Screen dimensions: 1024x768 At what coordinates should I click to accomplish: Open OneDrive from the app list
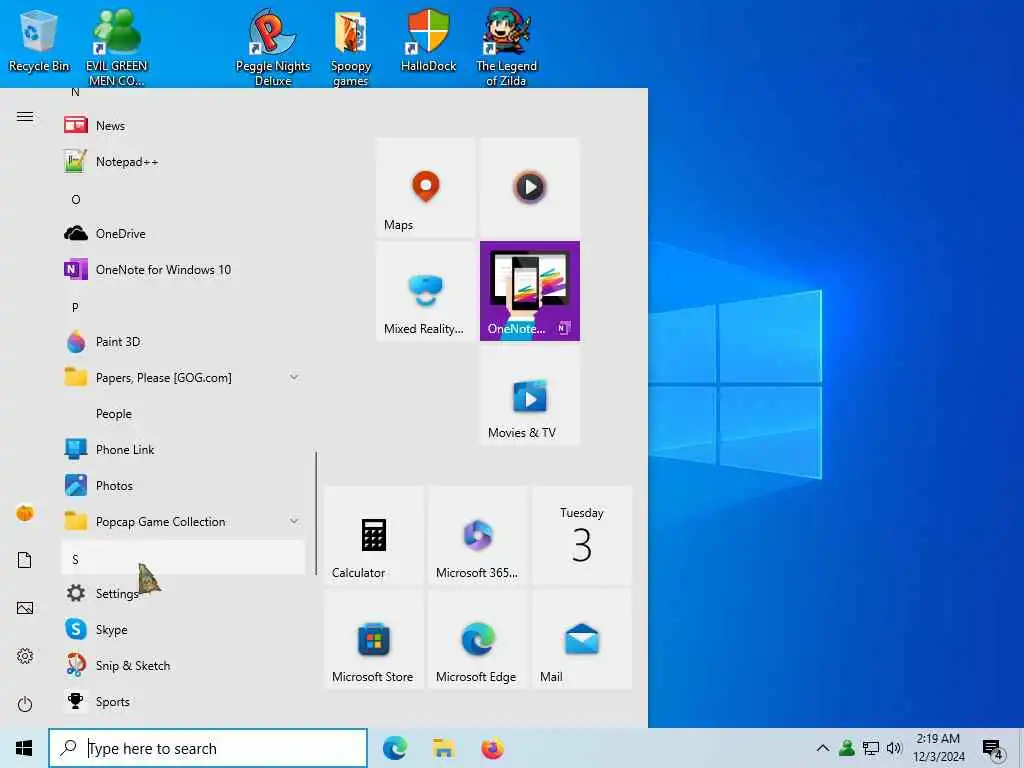pyautogui.click(x=183, y=233)
